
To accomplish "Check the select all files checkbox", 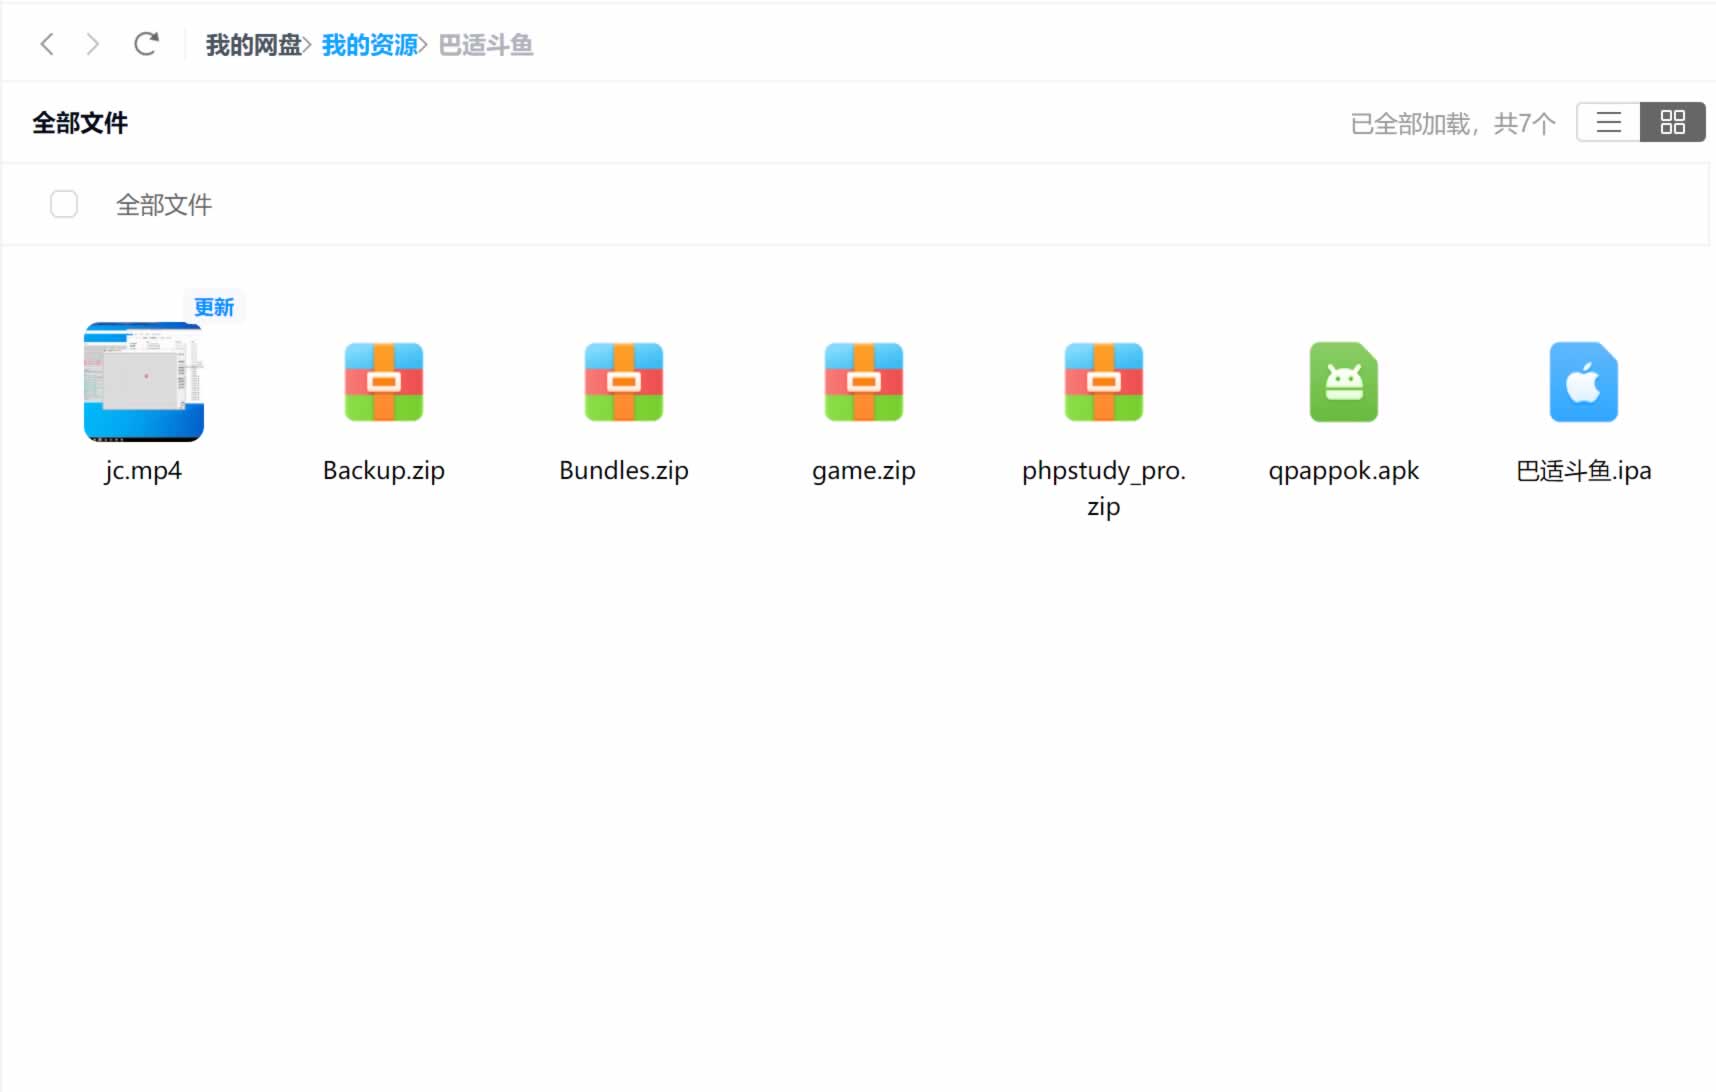I will click(64, 204).
